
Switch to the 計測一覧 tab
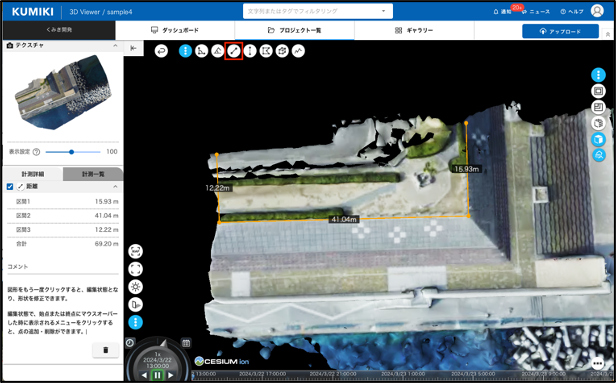93,174
